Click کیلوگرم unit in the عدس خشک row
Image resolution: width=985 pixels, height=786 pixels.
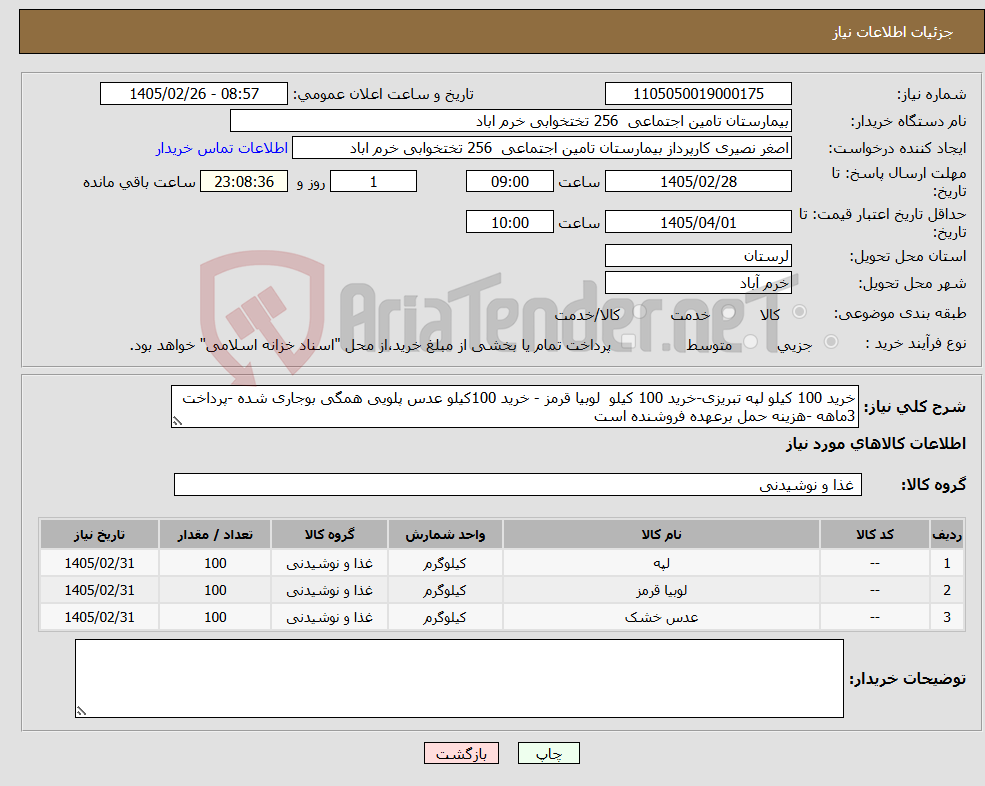(445, 617)
